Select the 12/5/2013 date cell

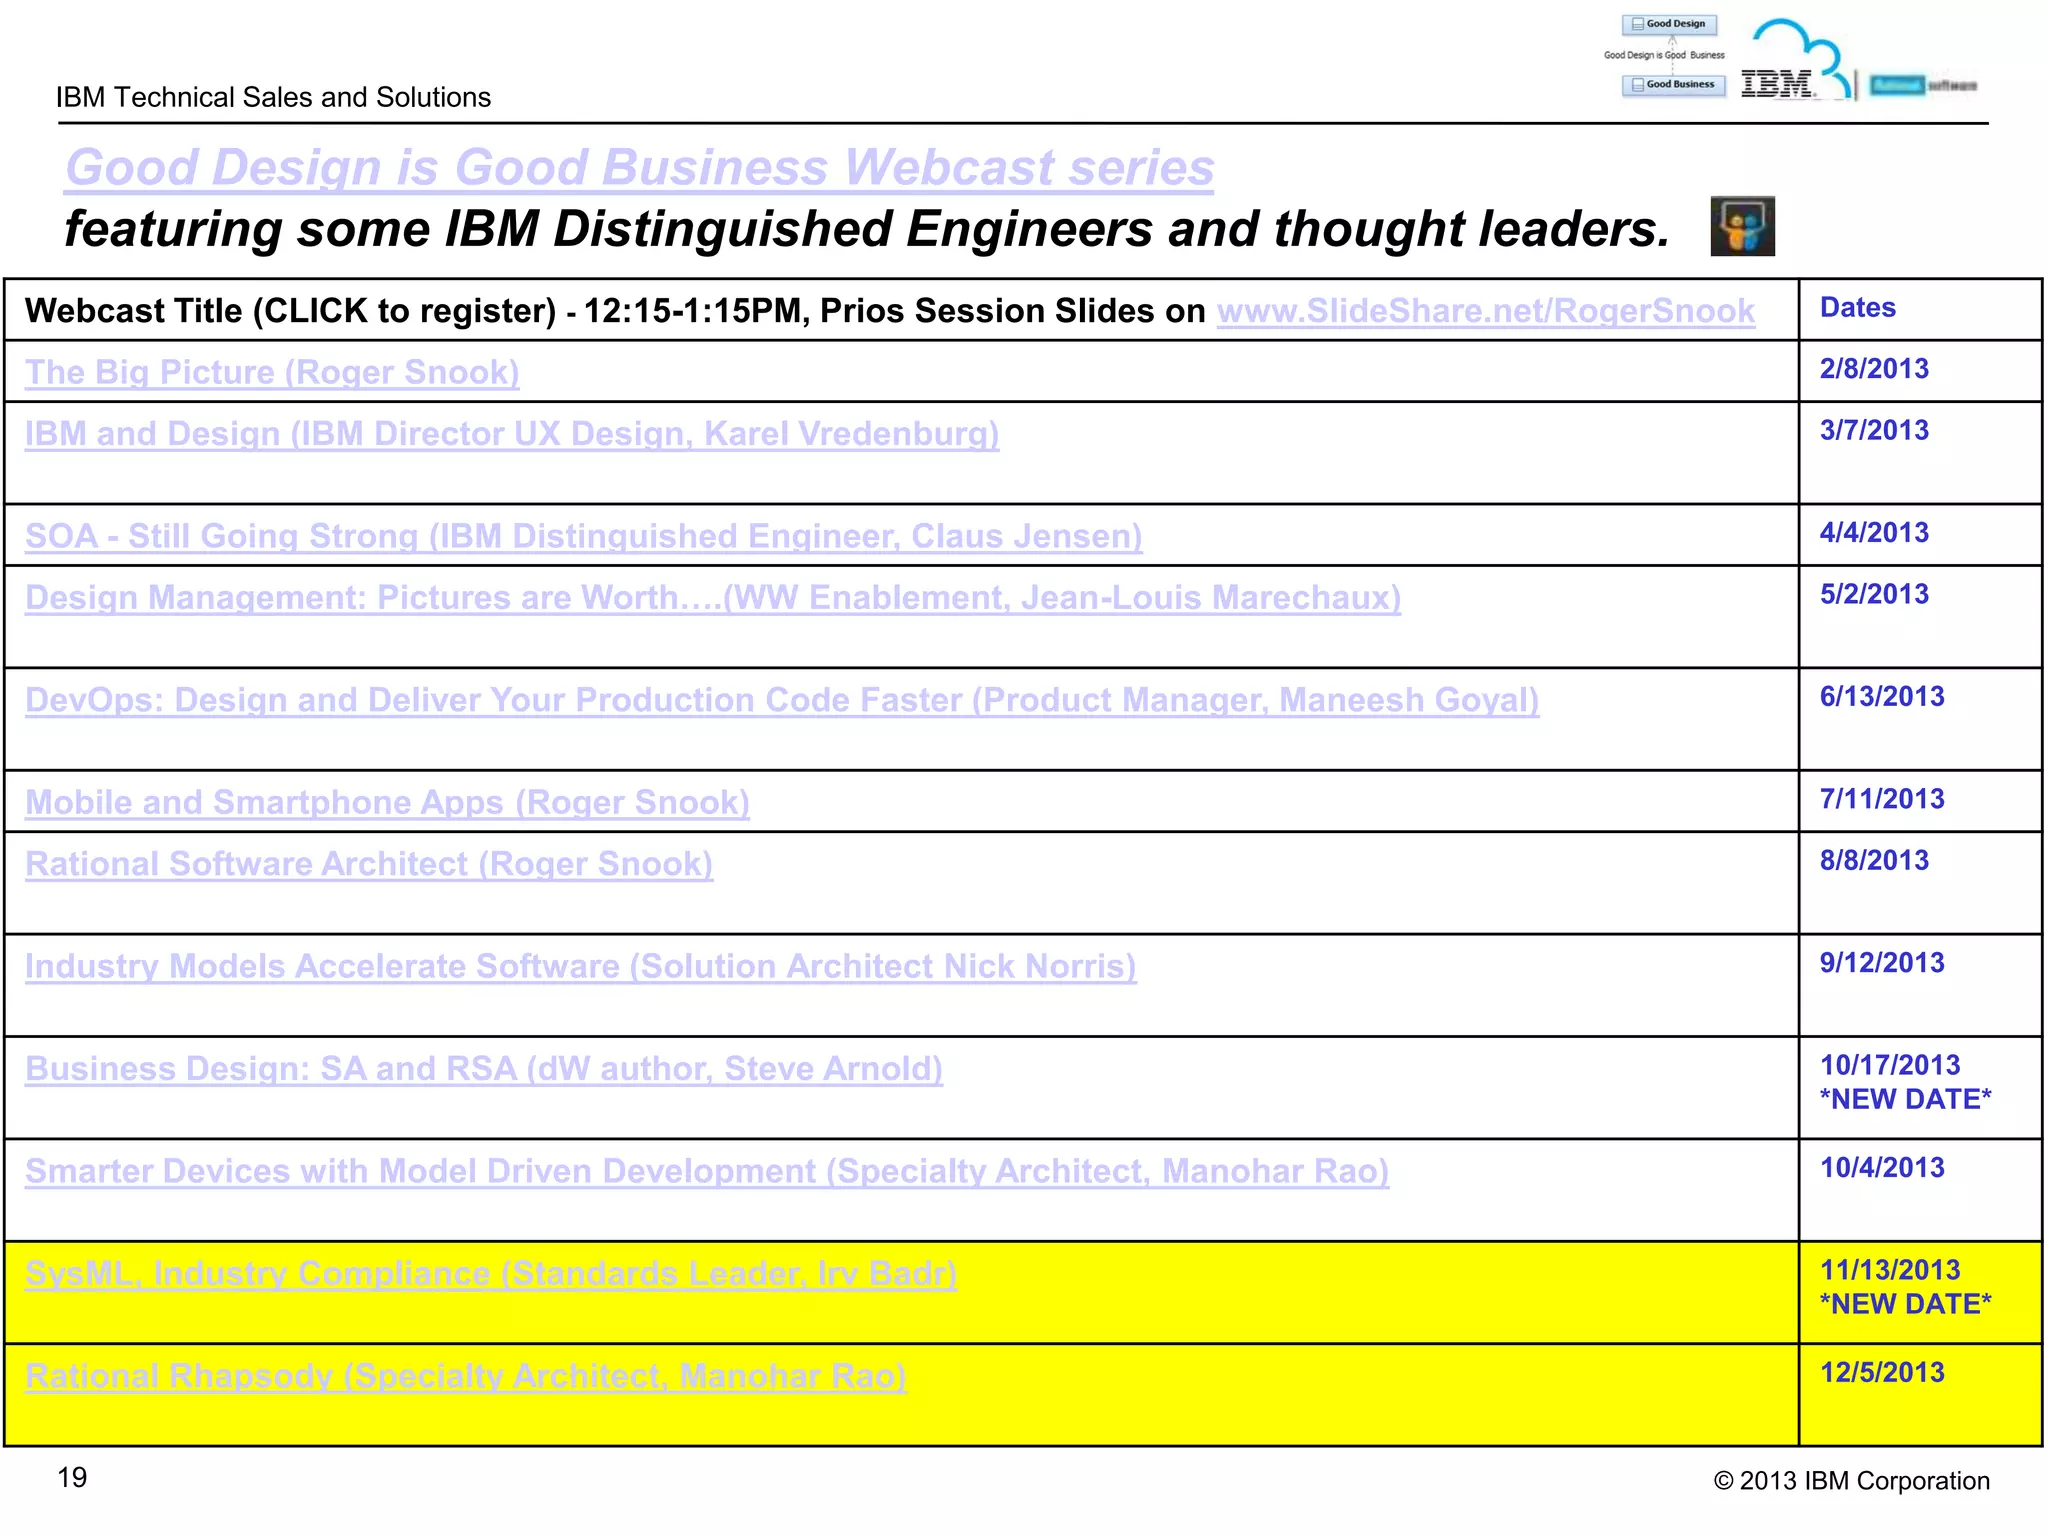pos(1920,1395)
